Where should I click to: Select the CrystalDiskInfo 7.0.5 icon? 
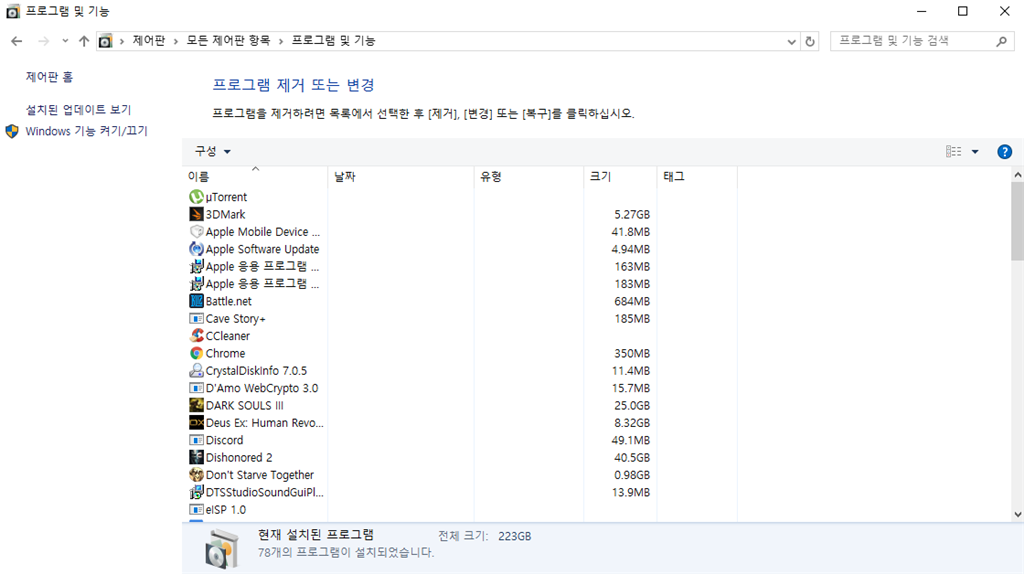[196, 371]
